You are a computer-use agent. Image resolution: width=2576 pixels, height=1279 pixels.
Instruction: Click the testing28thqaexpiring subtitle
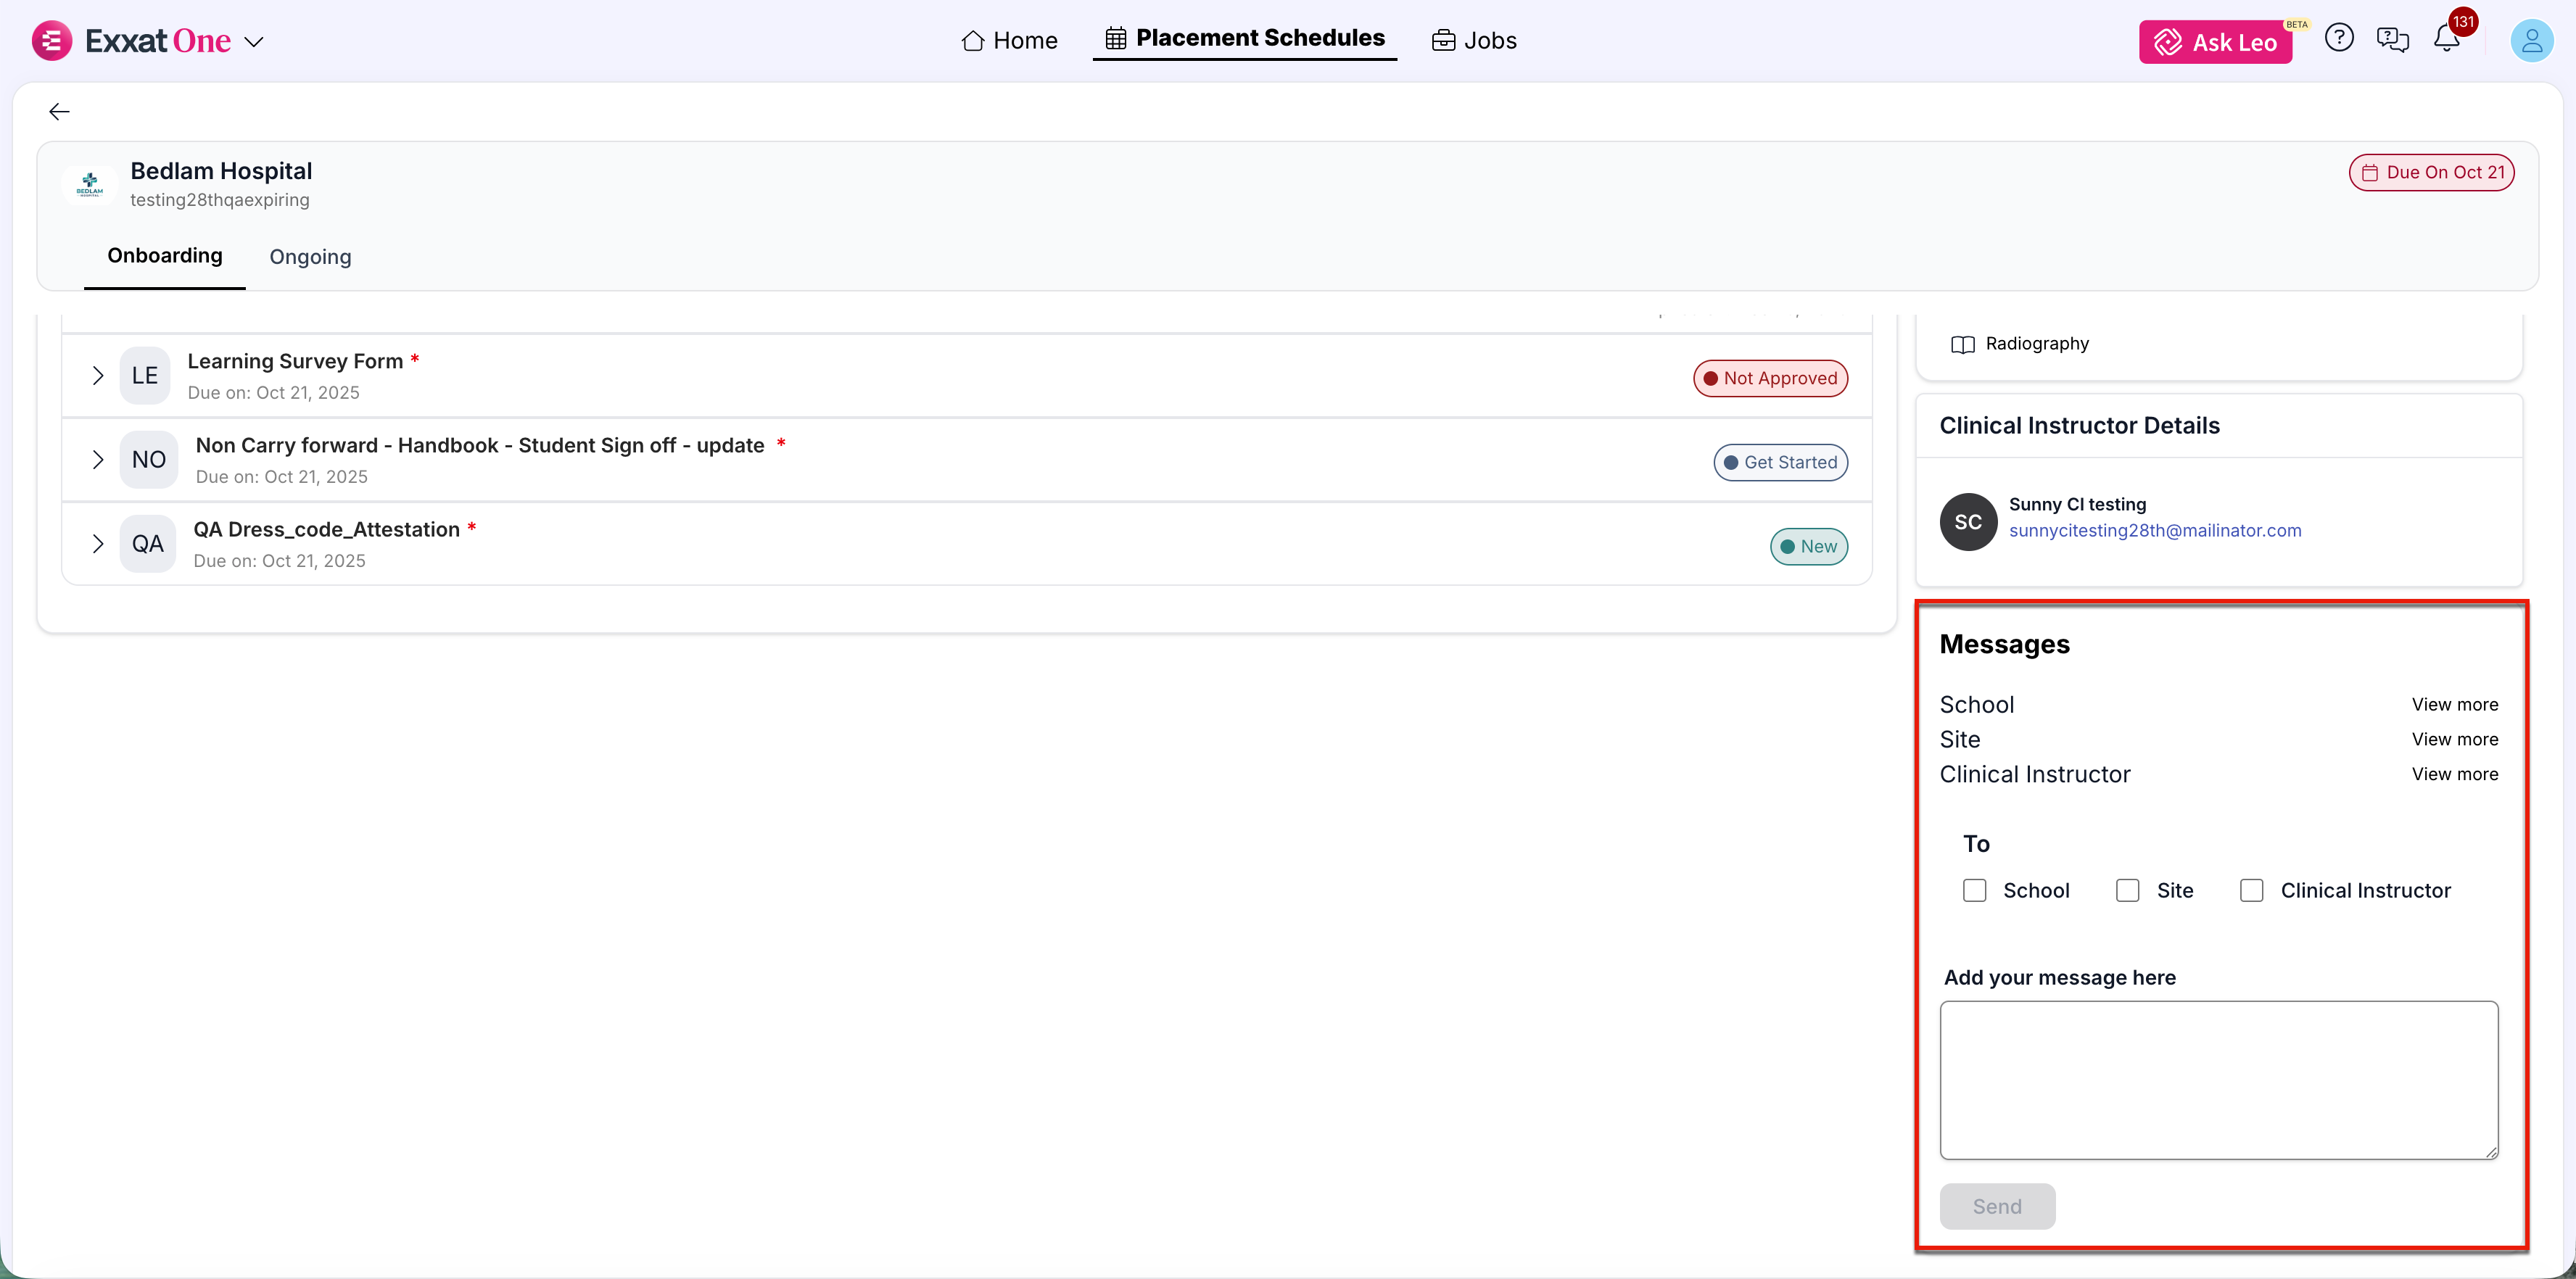[x=220, y=200]
